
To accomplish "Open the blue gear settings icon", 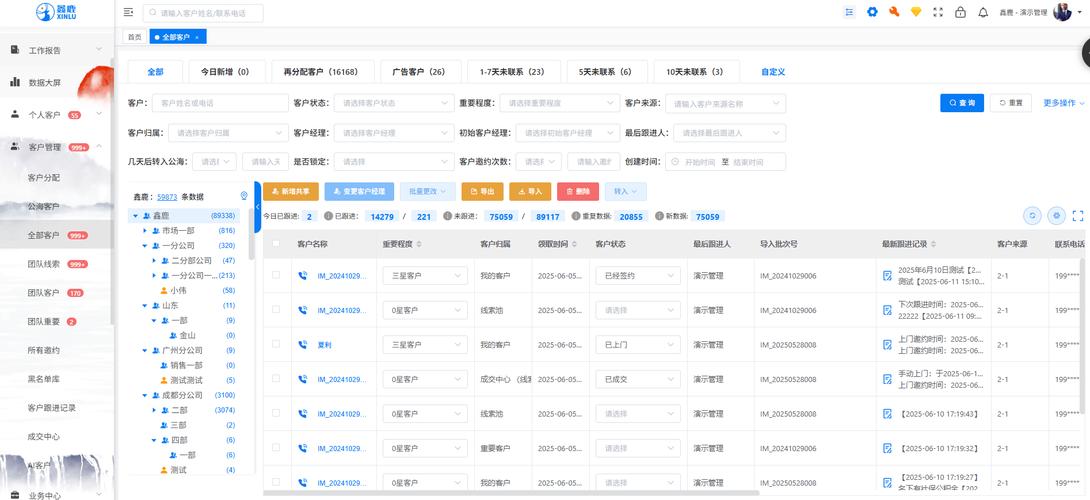I will coord(872,12).
